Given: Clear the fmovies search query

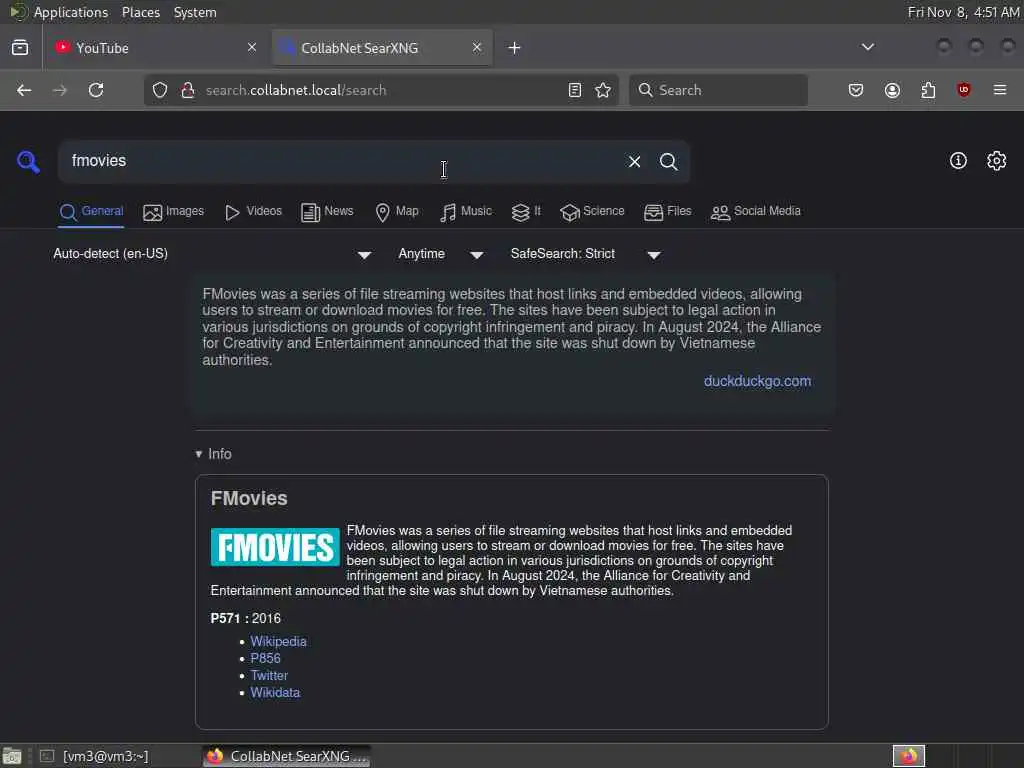Looking at the screenshot, I should pyautogui.click(x=634, y=161).
